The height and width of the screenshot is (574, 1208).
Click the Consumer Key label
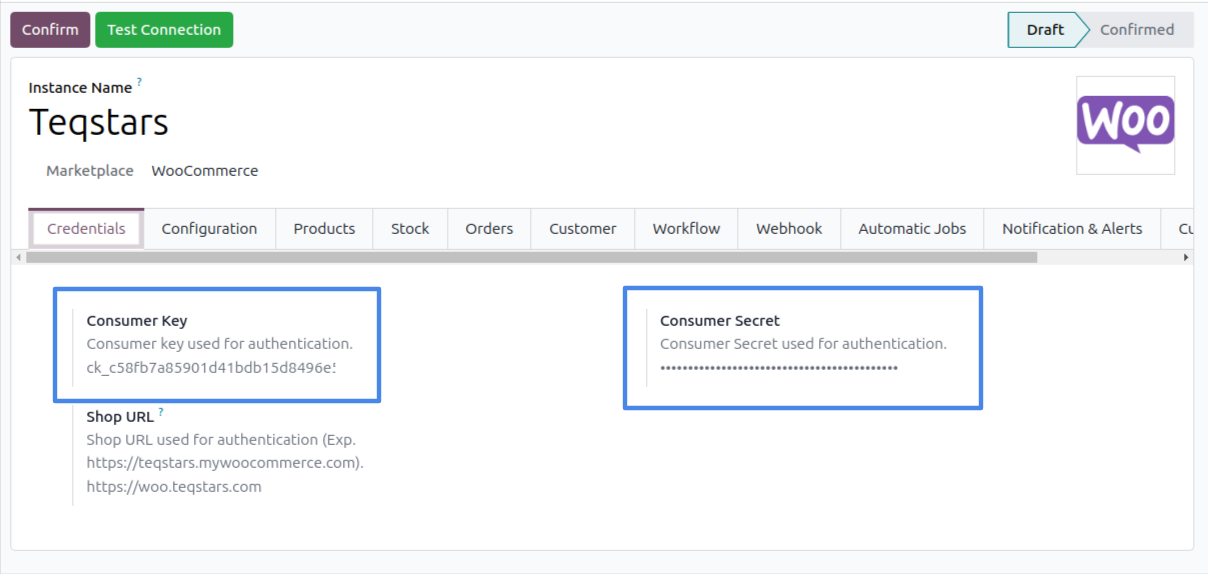pos(137,321)
